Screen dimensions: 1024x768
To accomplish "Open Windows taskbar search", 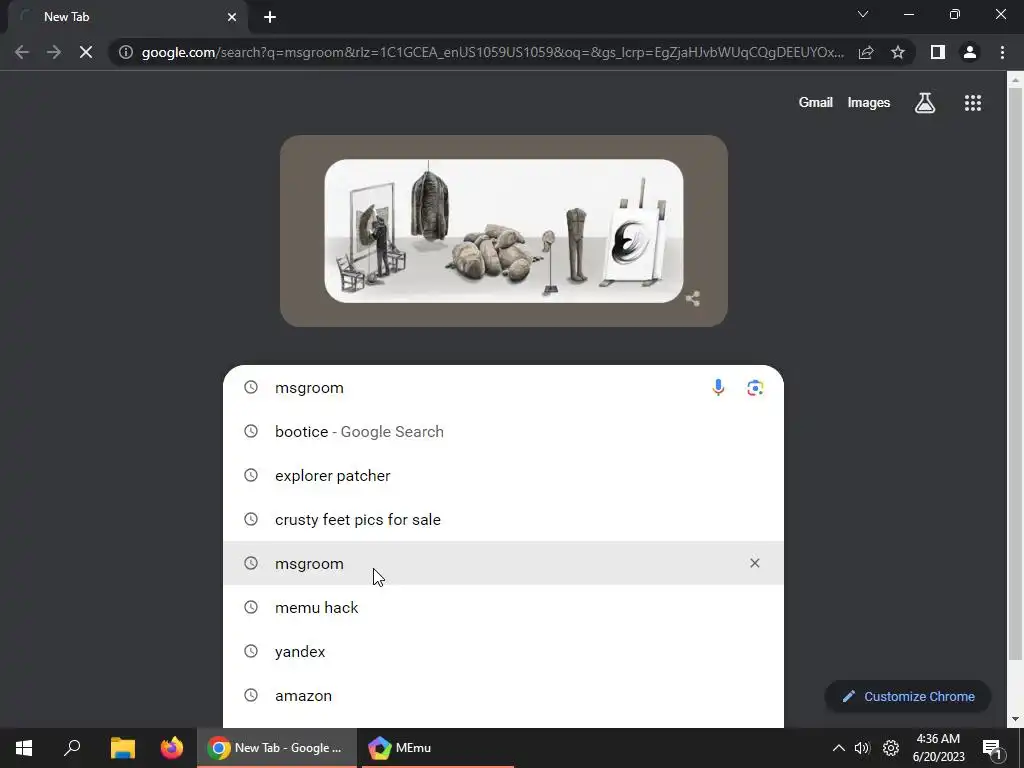I will [x=72, y=748].
